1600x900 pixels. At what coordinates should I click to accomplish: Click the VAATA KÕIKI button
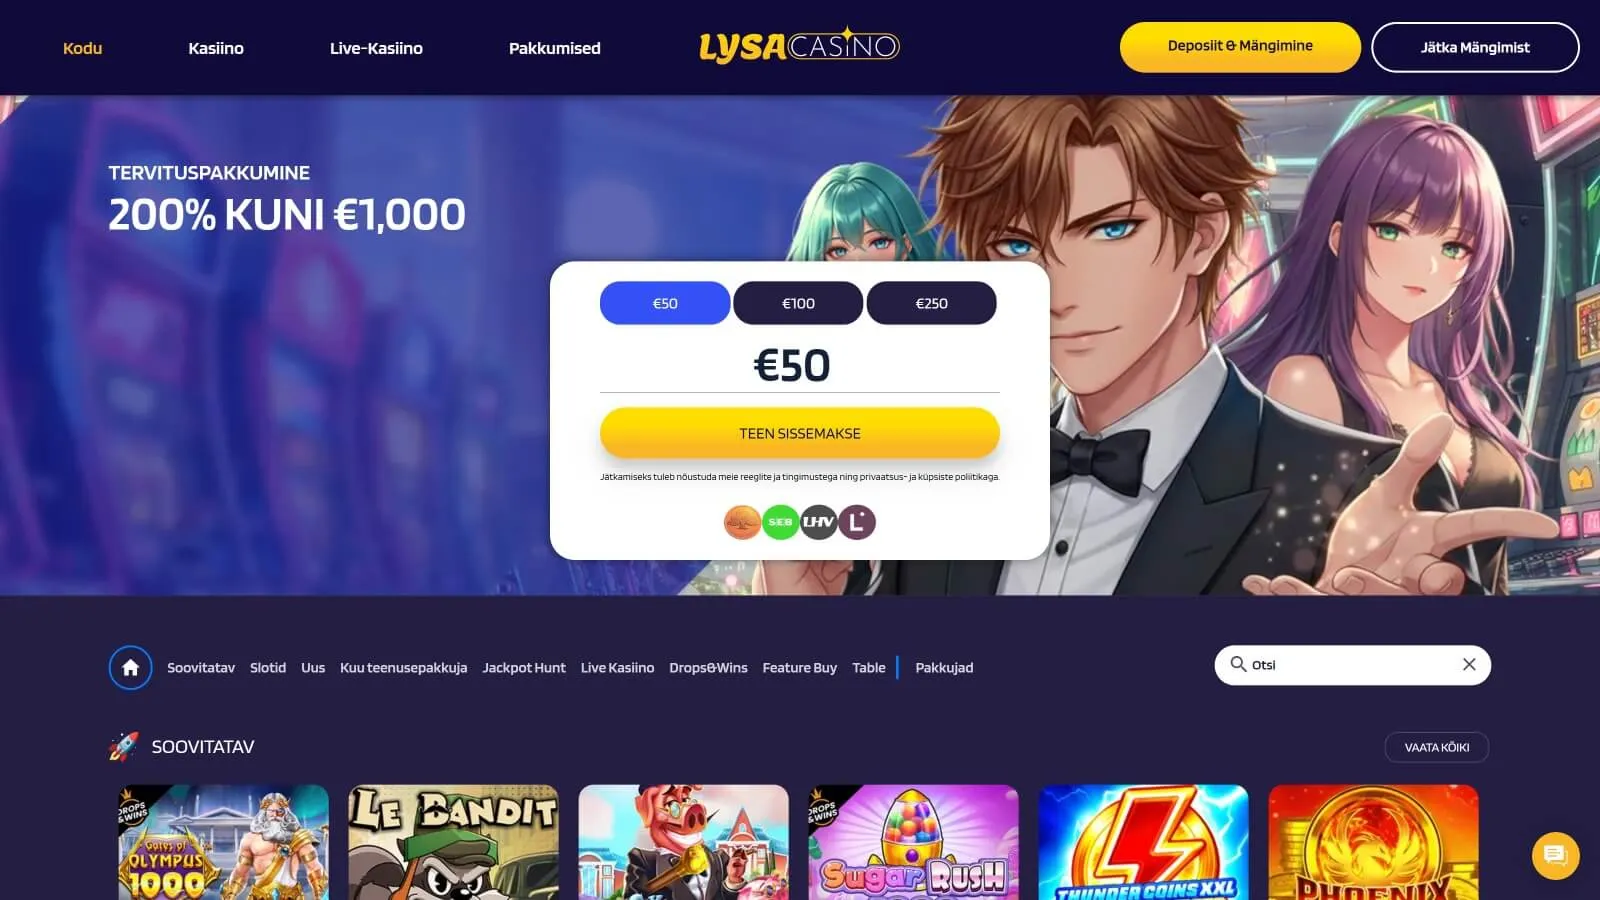pos(1437,747)
